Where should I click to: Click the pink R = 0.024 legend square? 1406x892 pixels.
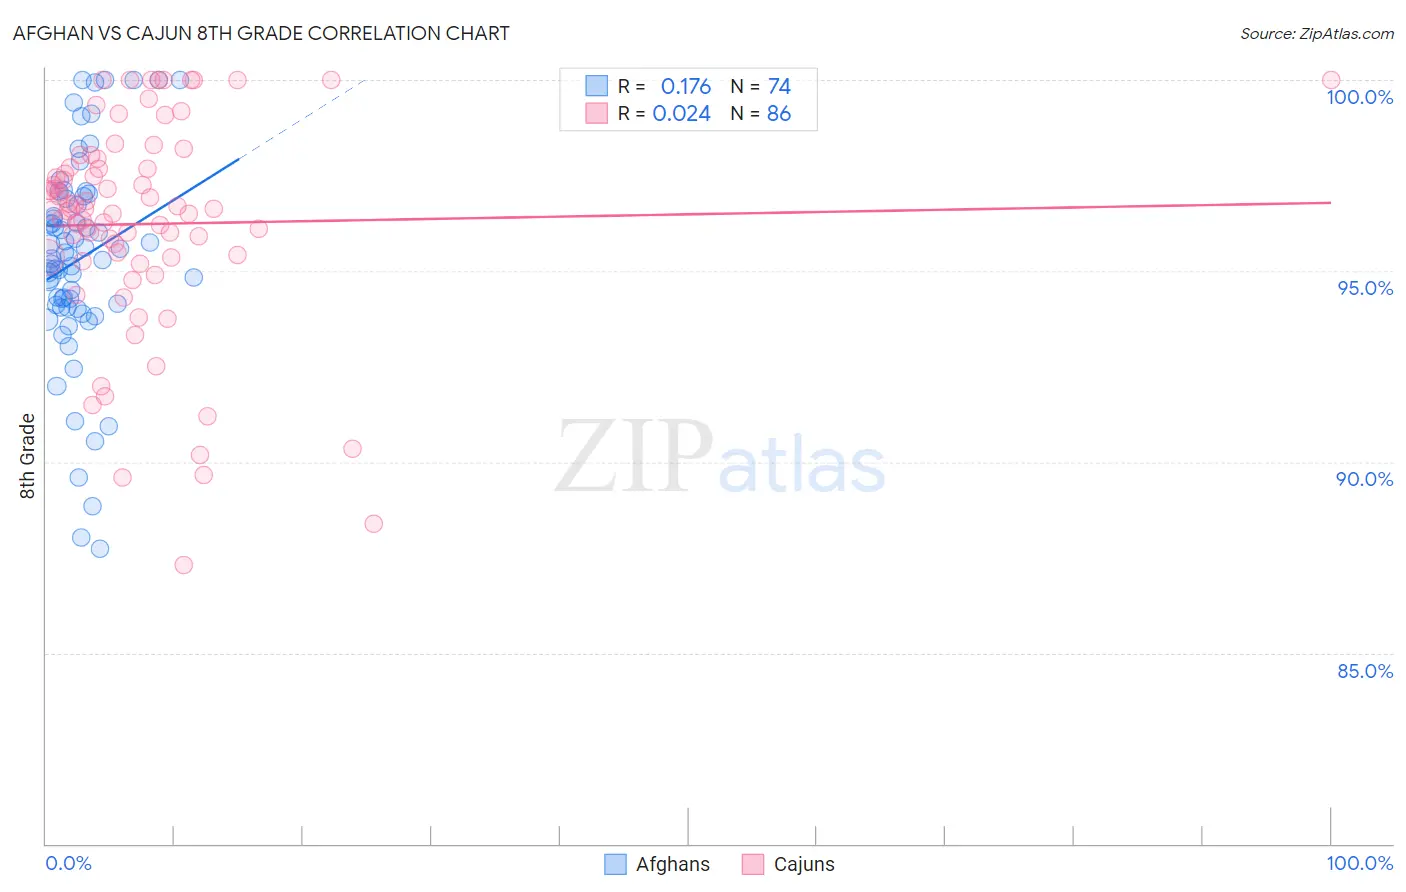tap(597, 113)
